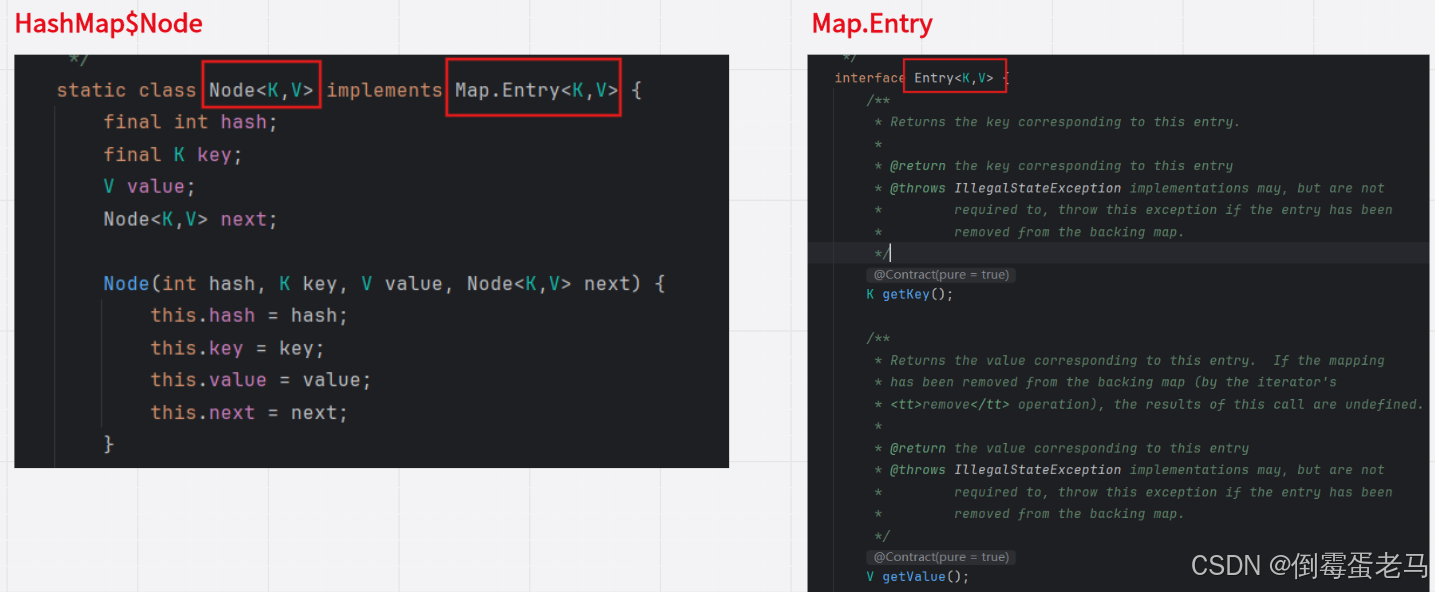
Task: Select the final int hash field declaration
Action: click(x=190, y=121)
